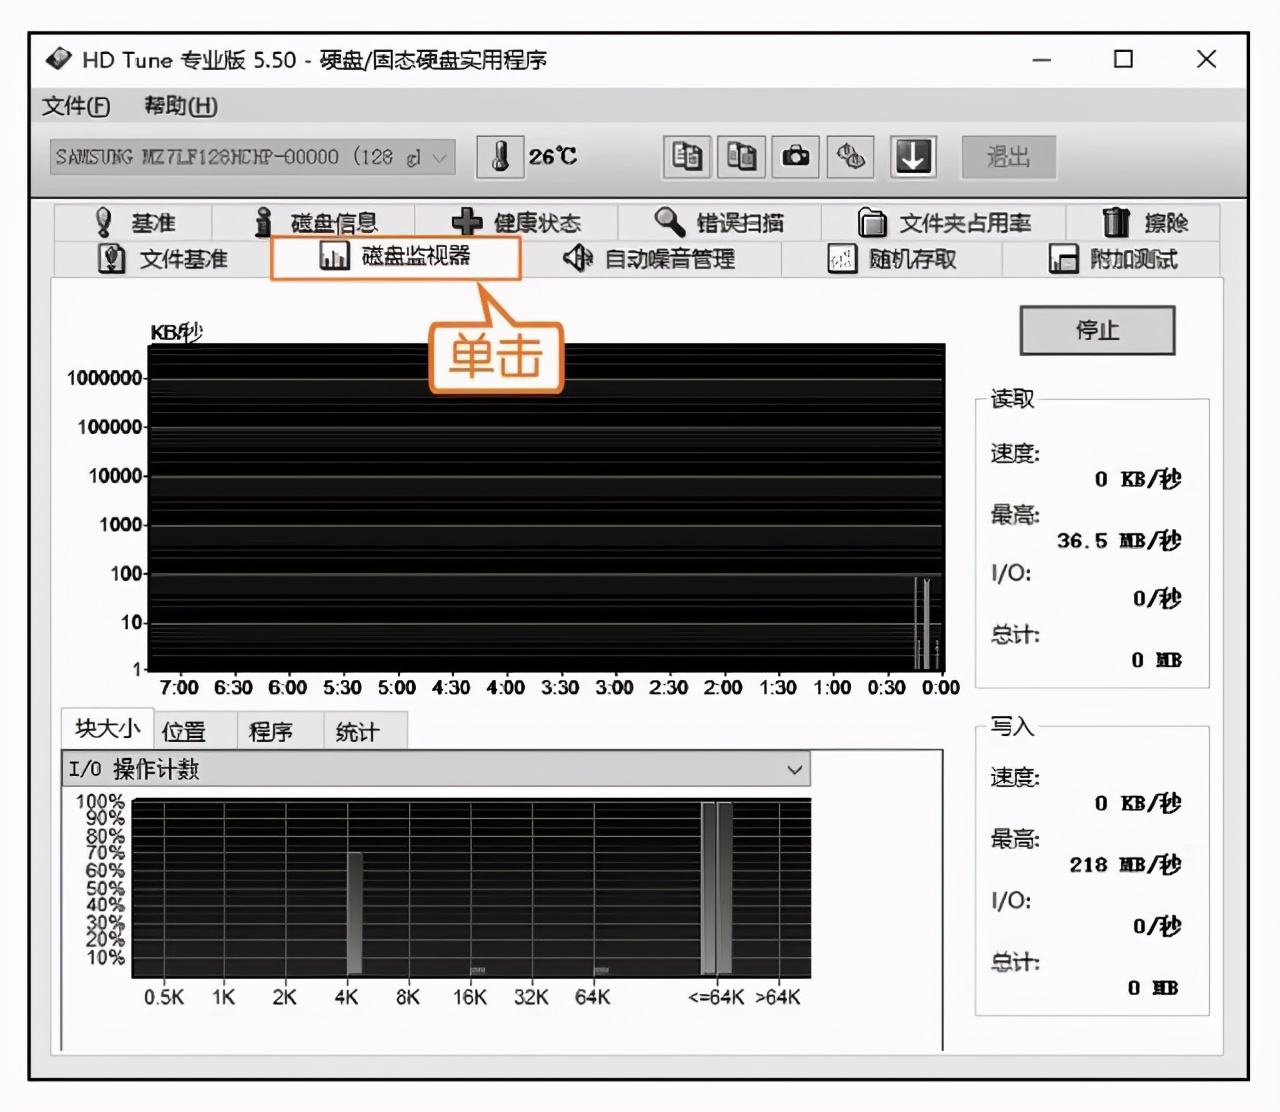Click the download arrow toolbar icon

tap(913, 157)
